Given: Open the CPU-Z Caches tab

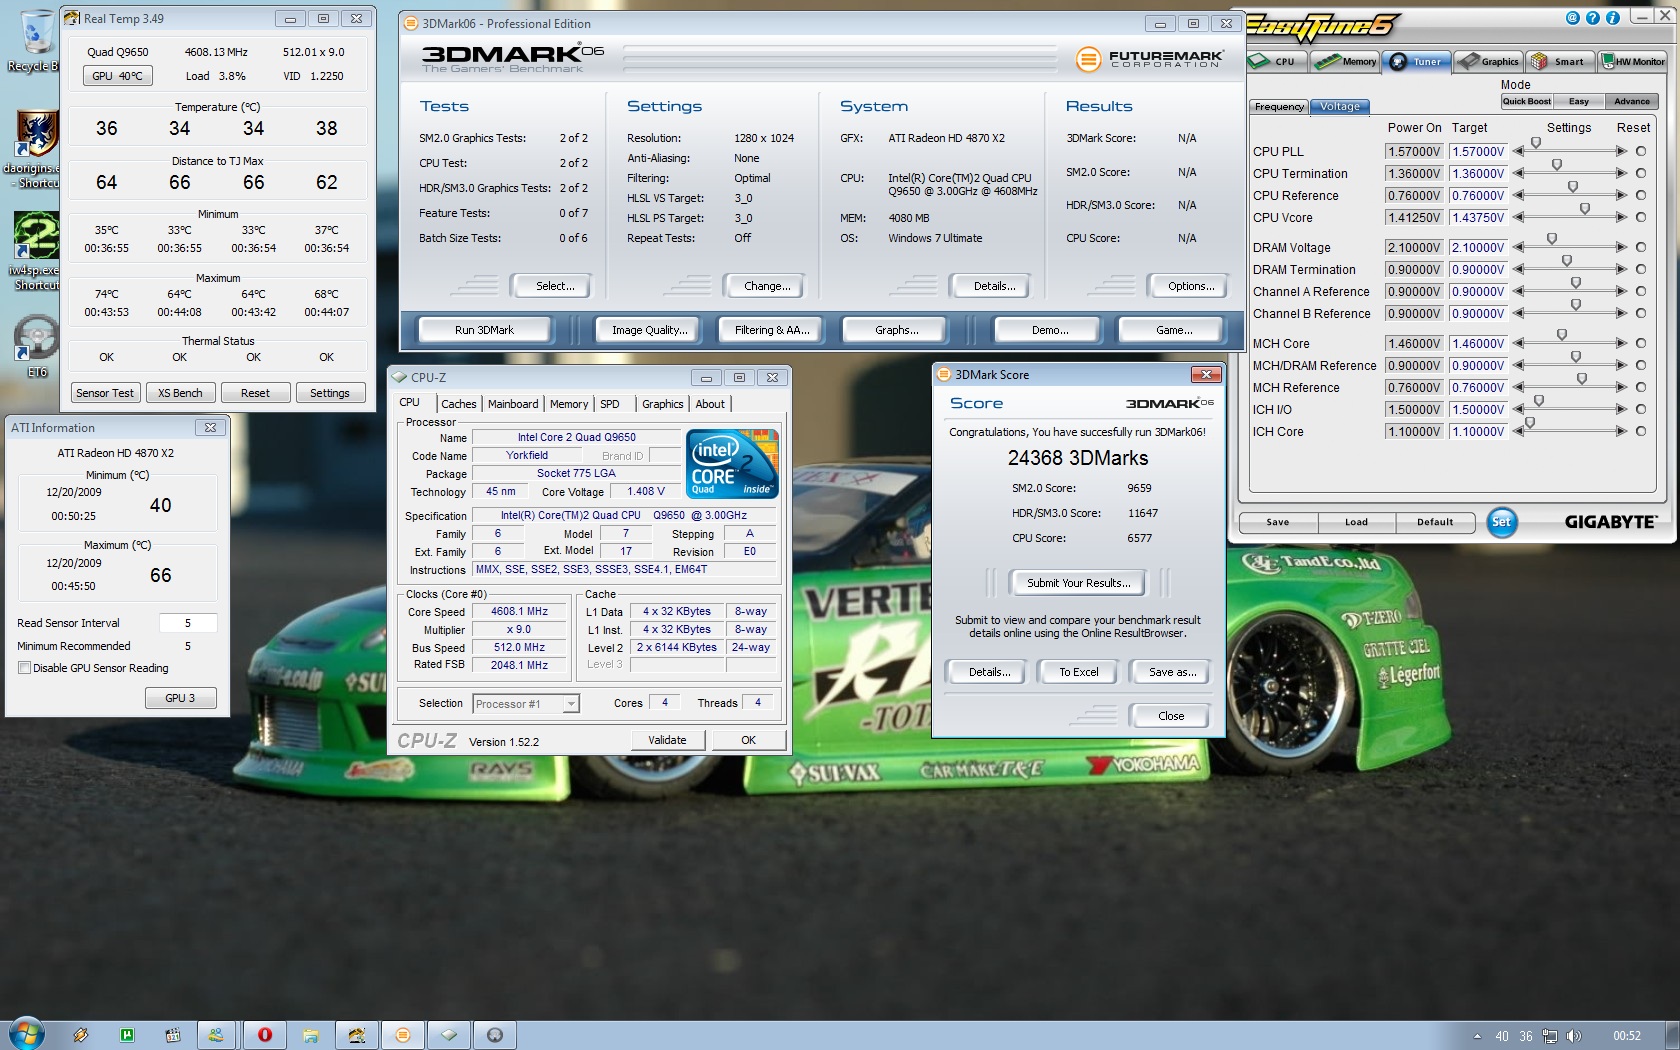Looking at the screenshot, I should click(458, 404).
